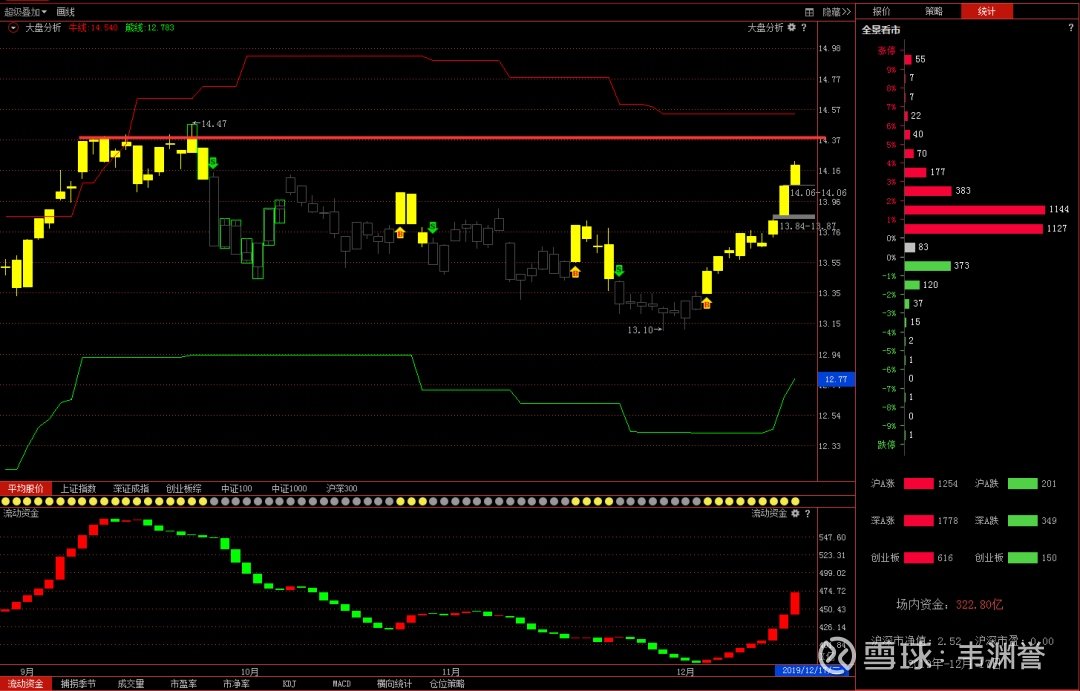The image size is (1080, 691).
Task: Open 大盘分析 indicator settings gear
Action: click(792, 28)
